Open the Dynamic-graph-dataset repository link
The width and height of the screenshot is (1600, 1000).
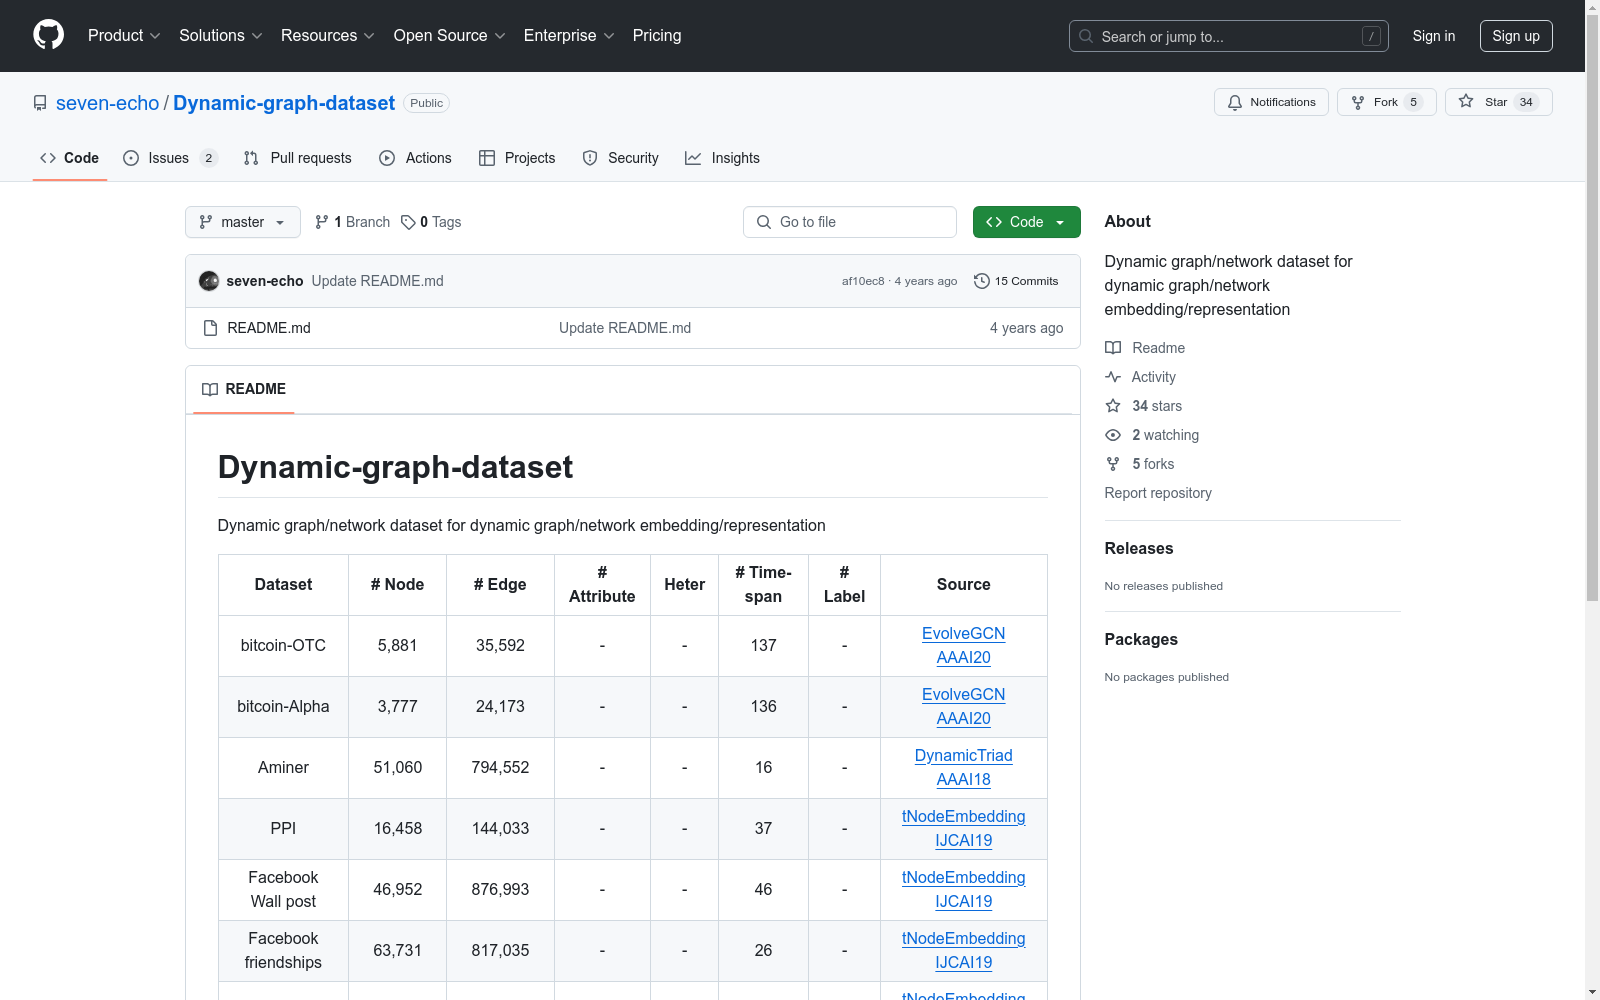[x=284, y=103]
